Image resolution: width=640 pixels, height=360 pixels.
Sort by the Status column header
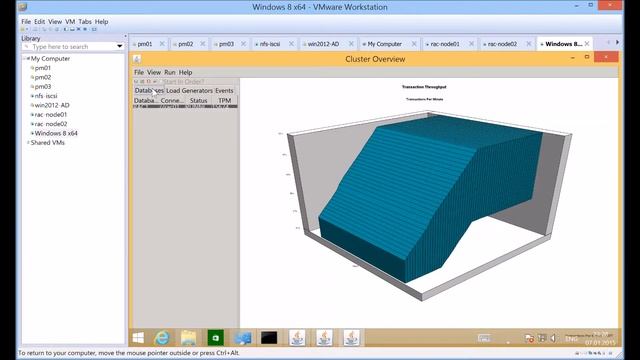tap(198, 100)
